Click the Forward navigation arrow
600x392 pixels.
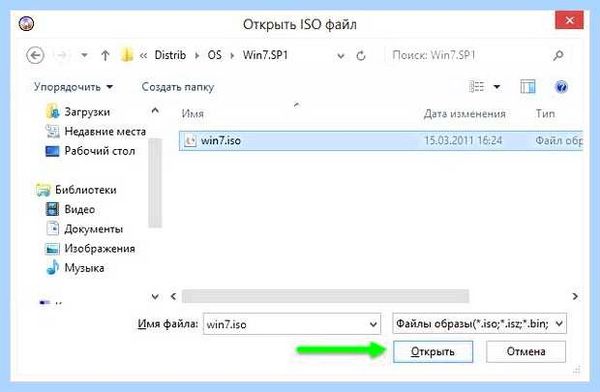pyautogui.click(x=62, y=56)
